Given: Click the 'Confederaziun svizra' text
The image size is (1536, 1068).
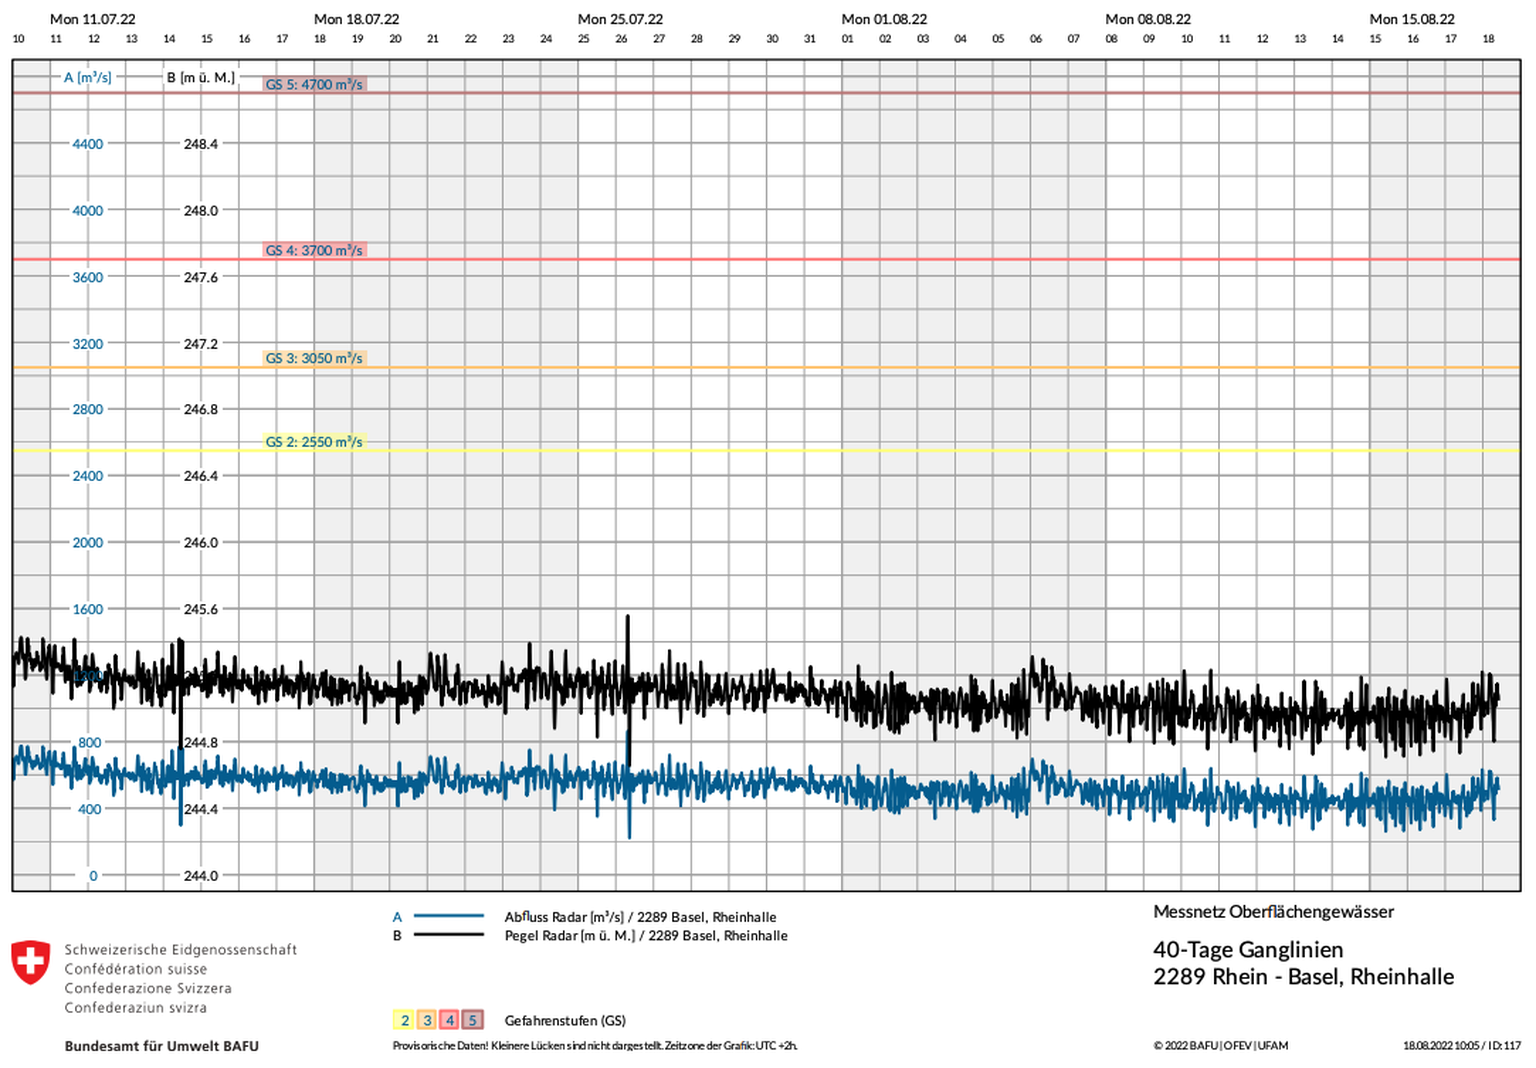Looking at the screenshot, I should click(136, 1007).
